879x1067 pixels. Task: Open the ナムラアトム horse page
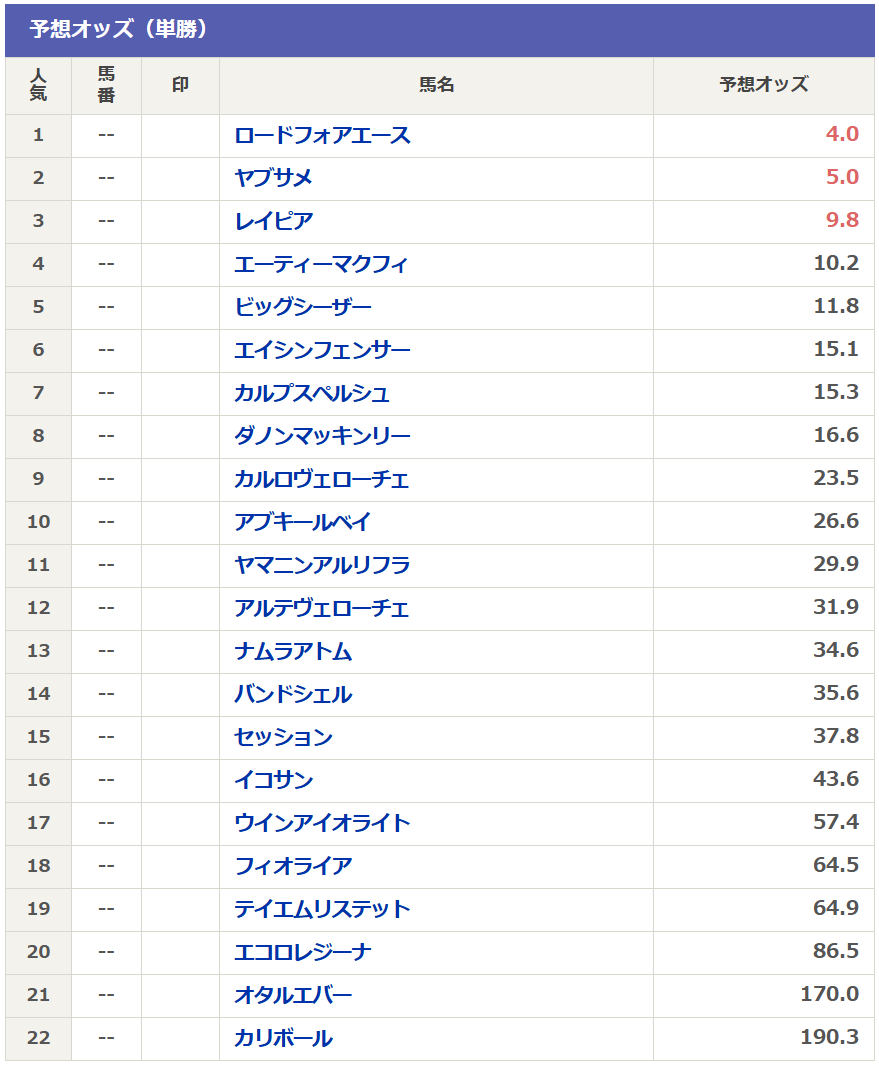pyautogui.click(x=293, y=651)
